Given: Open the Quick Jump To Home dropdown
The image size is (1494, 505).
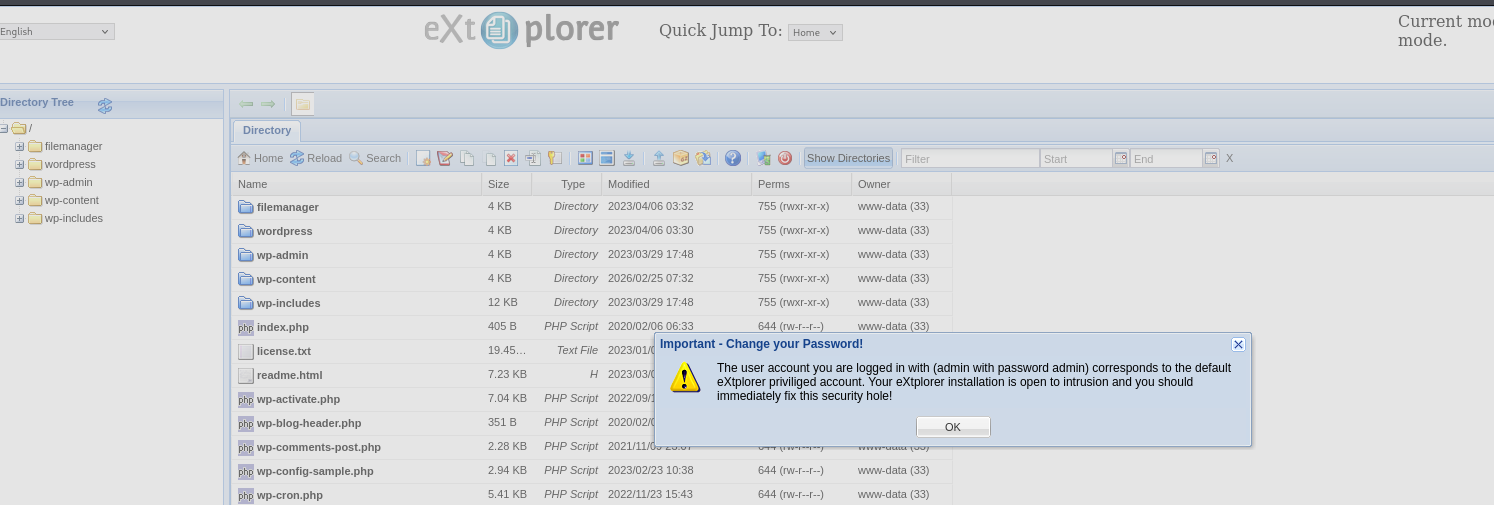Looking at the screenshot, I should point(815,32).
